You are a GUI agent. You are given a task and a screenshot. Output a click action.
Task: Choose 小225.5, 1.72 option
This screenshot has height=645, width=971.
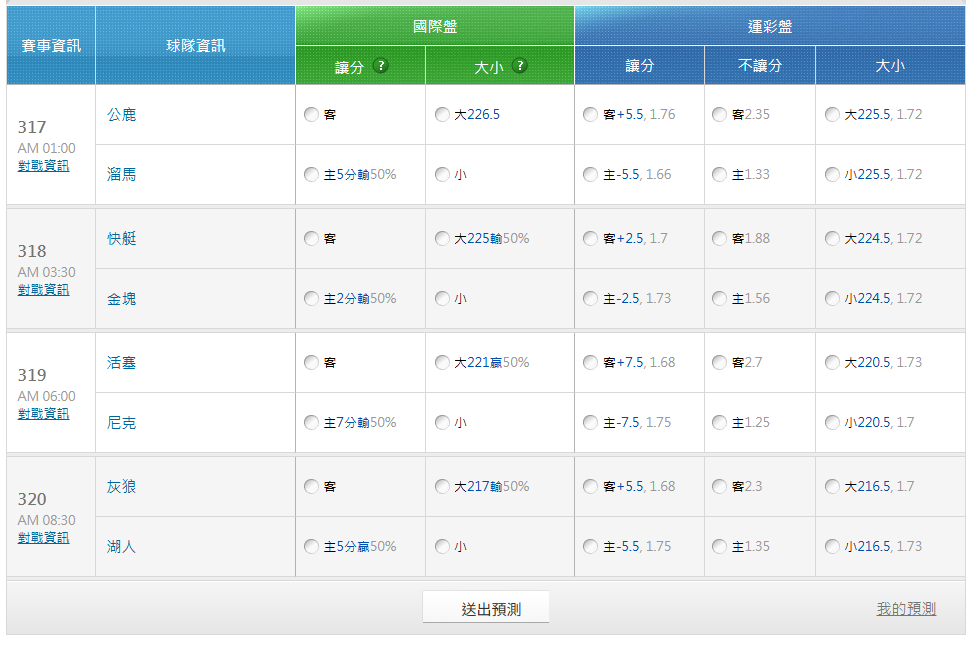point(832,175)
